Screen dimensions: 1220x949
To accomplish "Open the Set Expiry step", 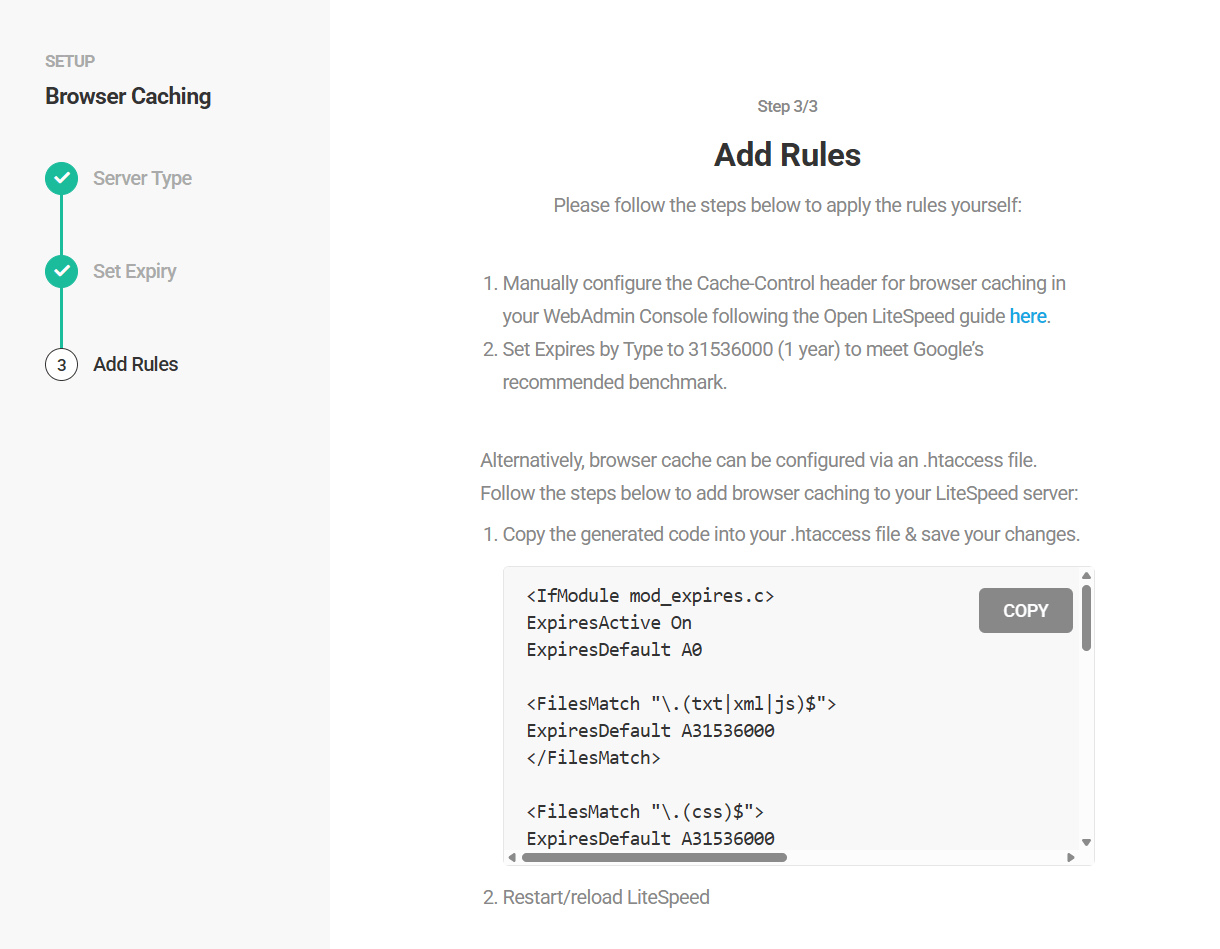I will point(135,272).
